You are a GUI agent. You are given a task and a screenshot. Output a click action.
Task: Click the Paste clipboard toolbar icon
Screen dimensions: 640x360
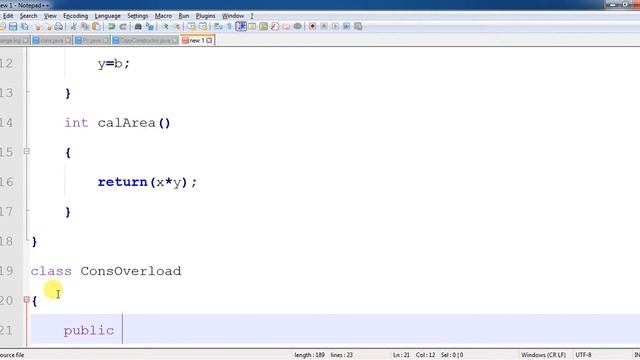click(96, 27)
